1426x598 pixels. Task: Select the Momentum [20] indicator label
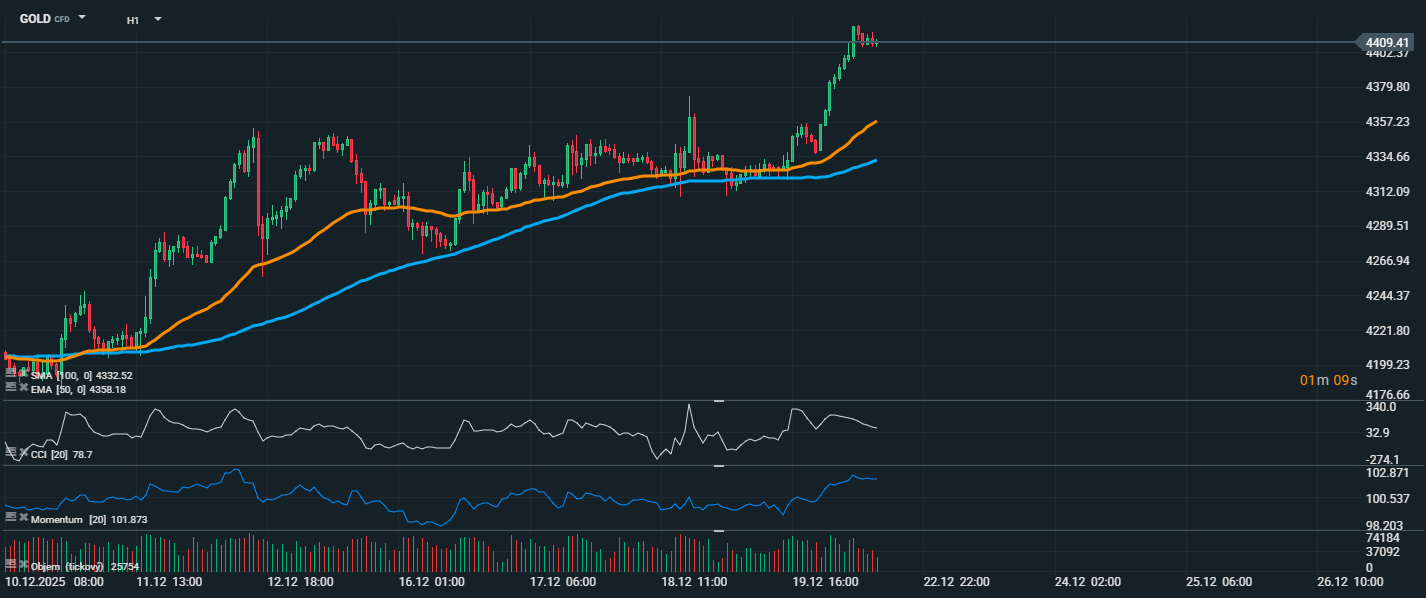(69, 520)
